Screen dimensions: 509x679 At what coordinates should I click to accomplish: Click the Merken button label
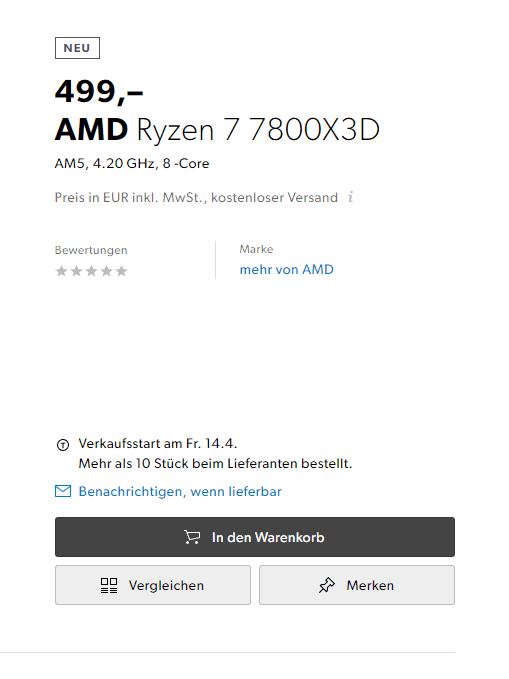[370, 585]
